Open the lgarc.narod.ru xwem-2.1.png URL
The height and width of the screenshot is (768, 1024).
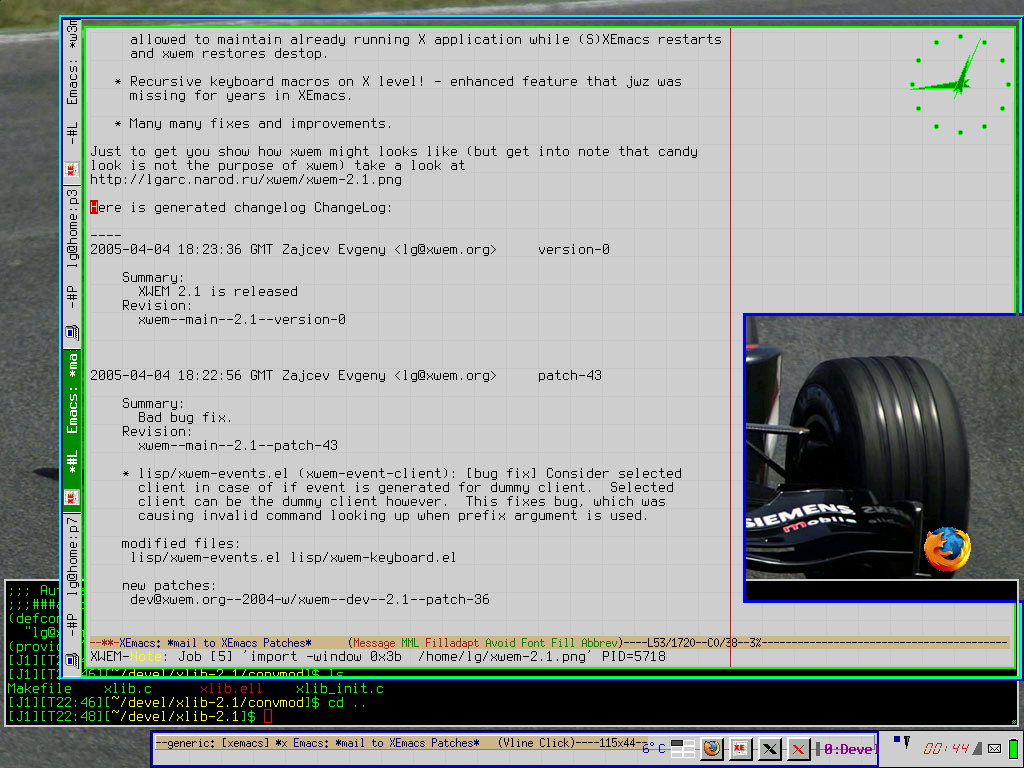click(x=246, y=180)
